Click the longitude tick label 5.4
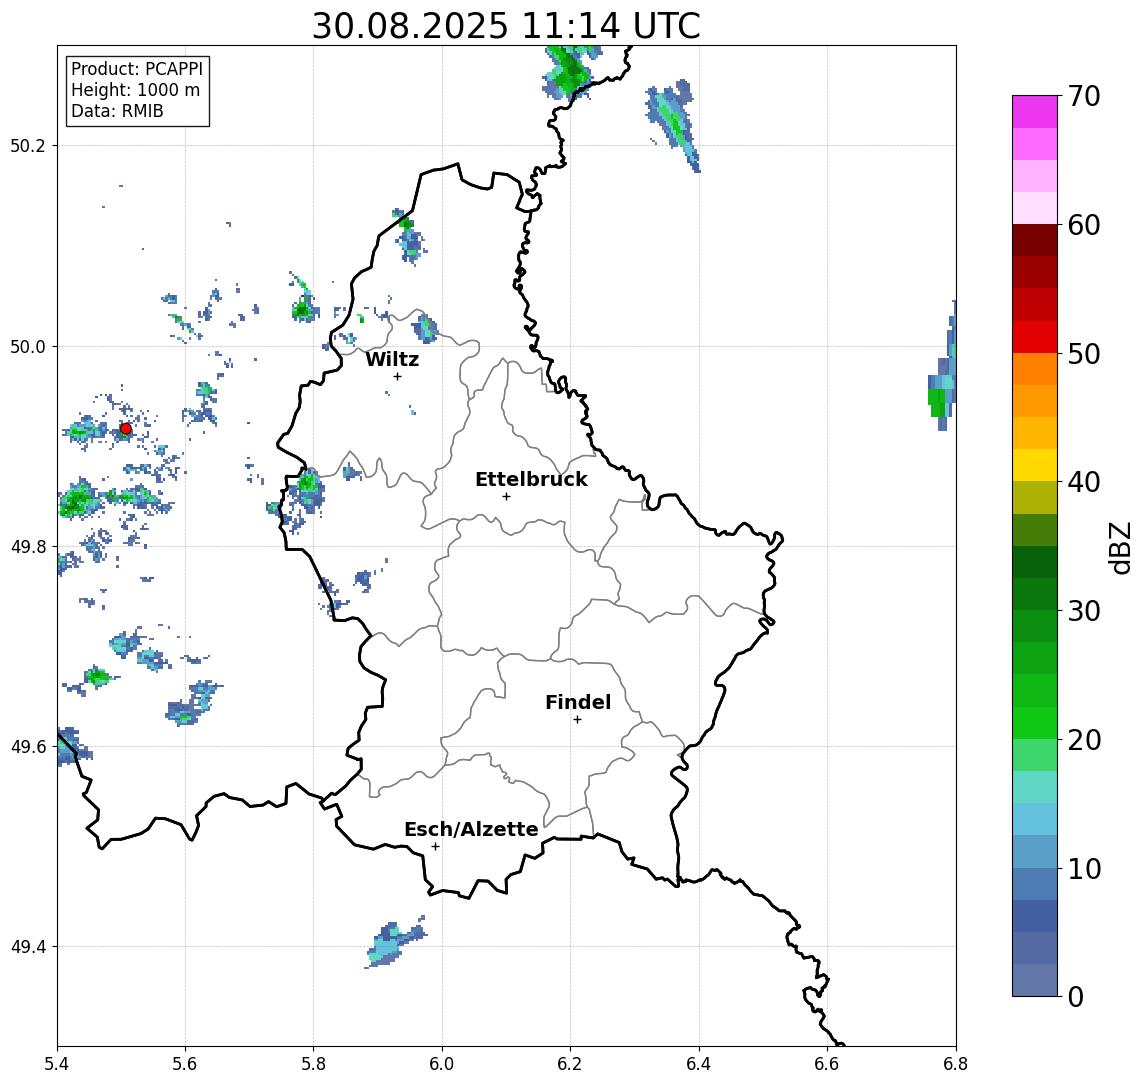Viewport: 1145px width, 1084px height. [57, 1064]
